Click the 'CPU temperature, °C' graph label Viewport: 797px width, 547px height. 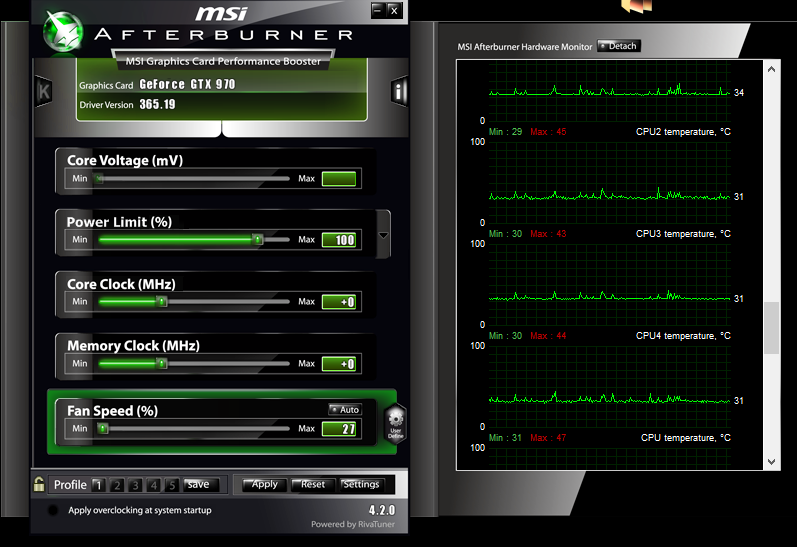click(x=686, y=438)
